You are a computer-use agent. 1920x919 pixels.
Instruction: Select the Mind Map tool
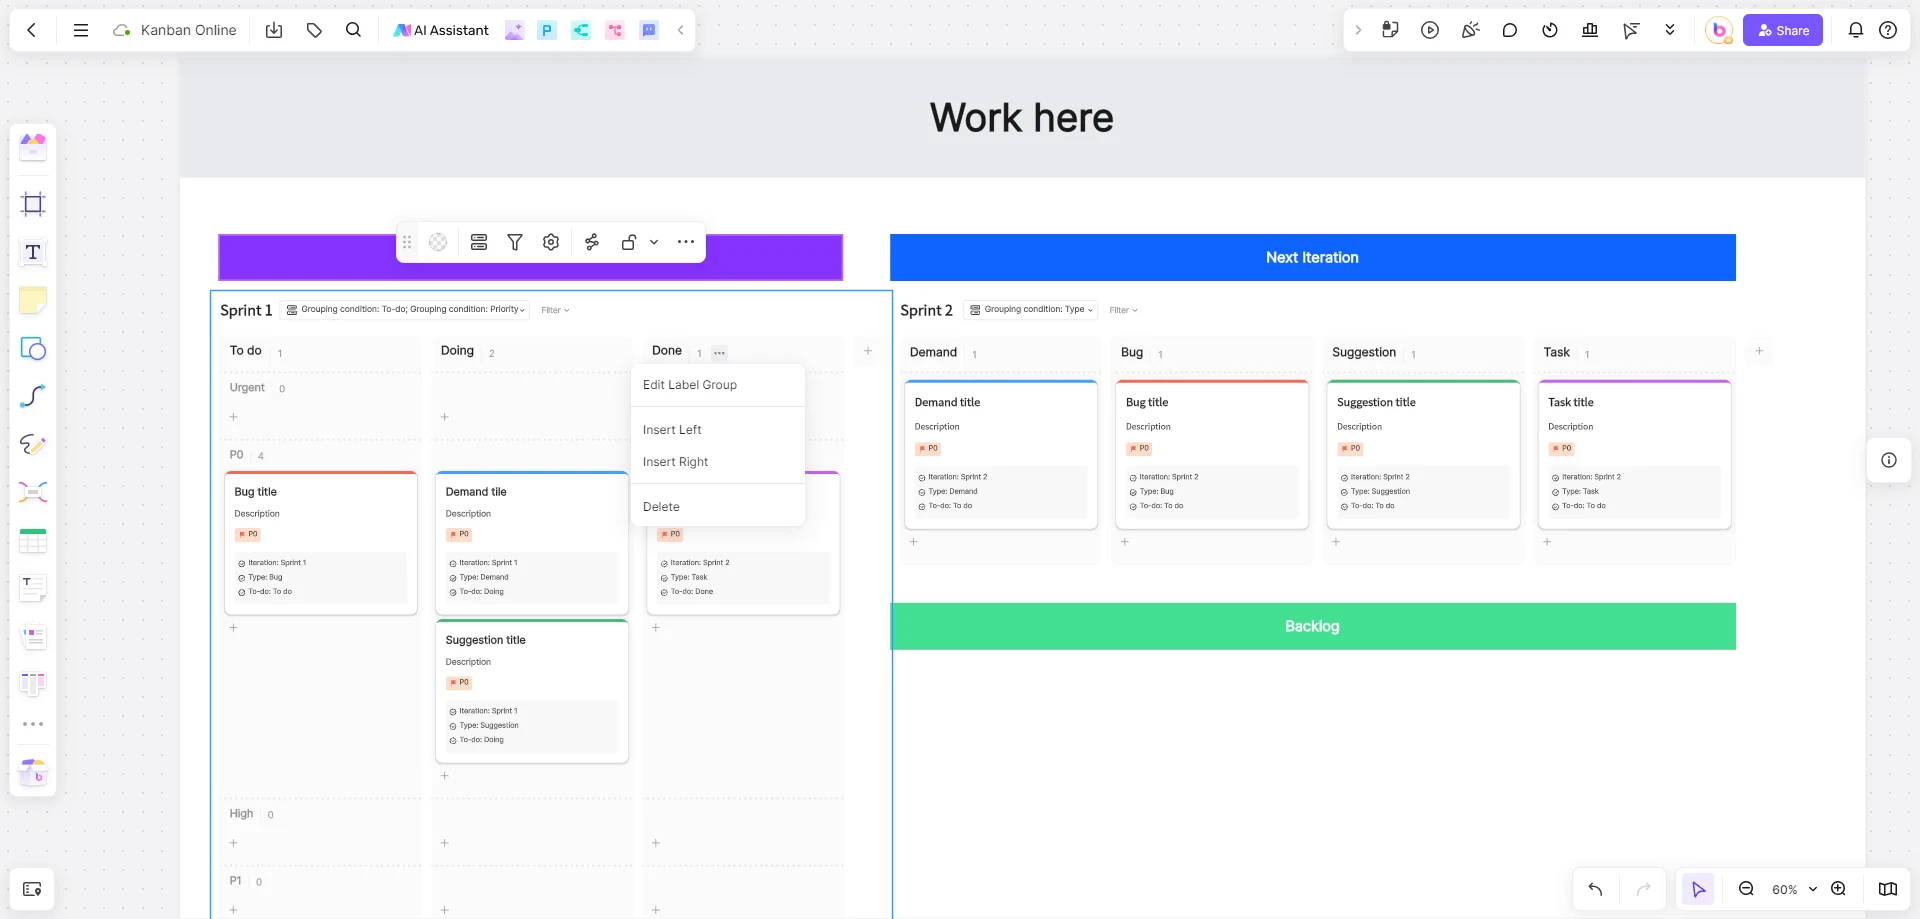[33, 492]
